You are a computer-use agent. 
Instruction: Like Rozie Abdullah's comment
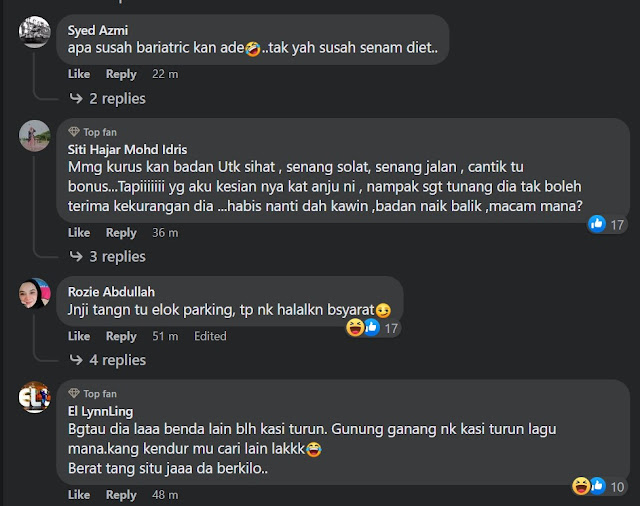[79, 336]
